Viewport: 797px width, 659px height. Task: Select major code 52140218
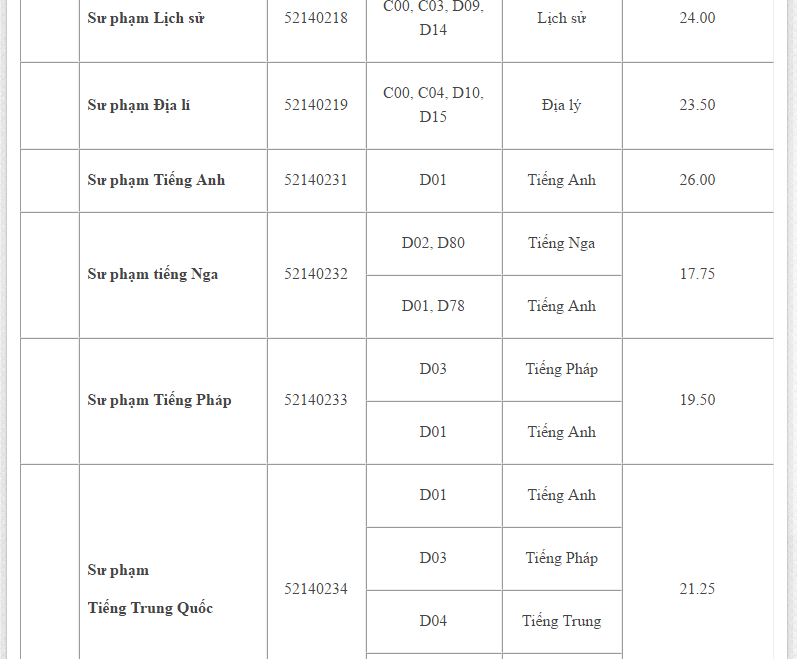click(x=316, y=18)
